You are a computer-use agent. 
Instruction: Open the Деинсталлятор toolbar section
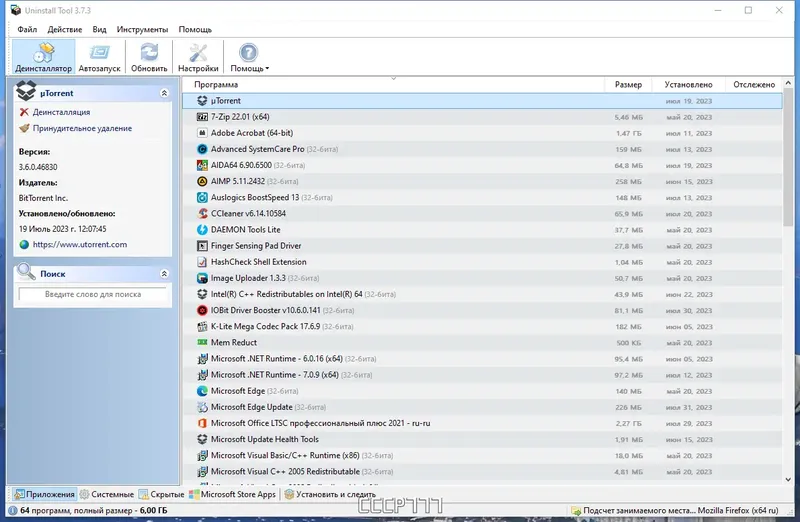coord(43,57)
